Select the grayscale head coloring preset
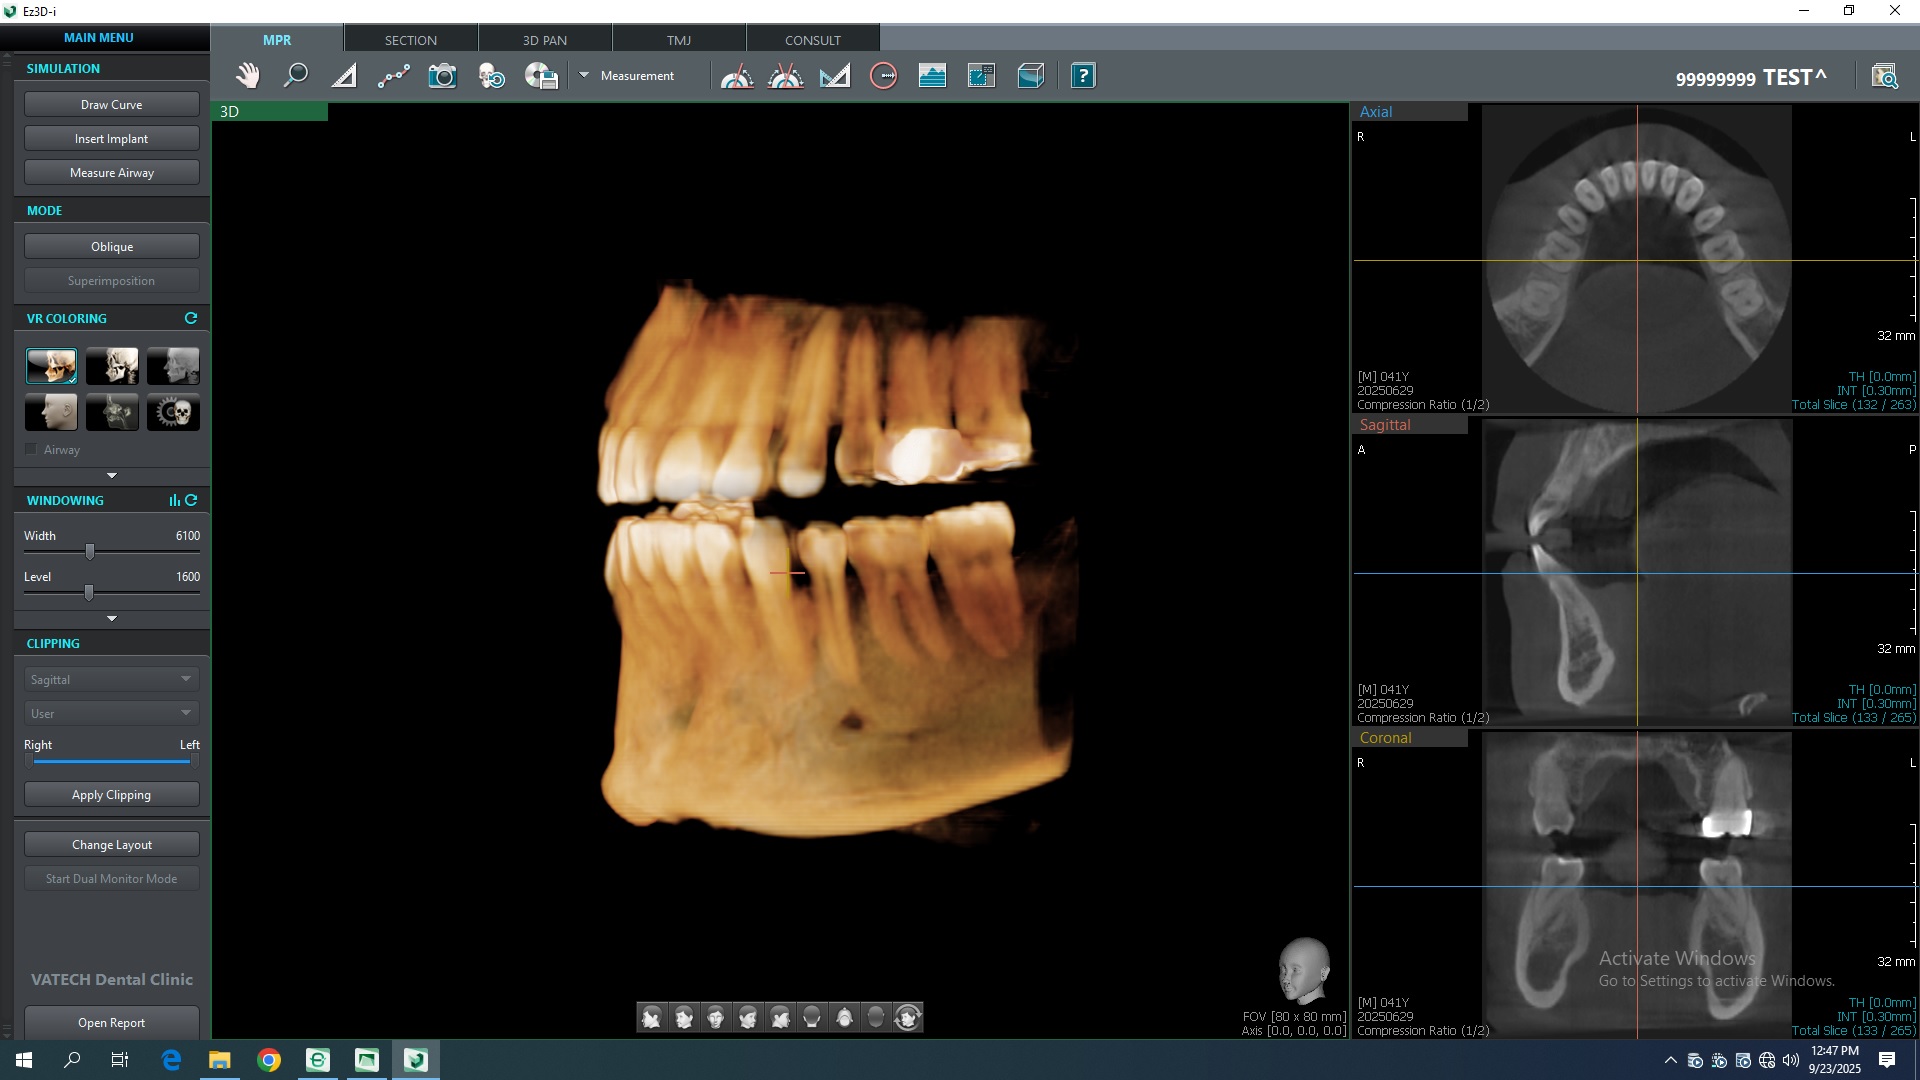 click(51, 412)
